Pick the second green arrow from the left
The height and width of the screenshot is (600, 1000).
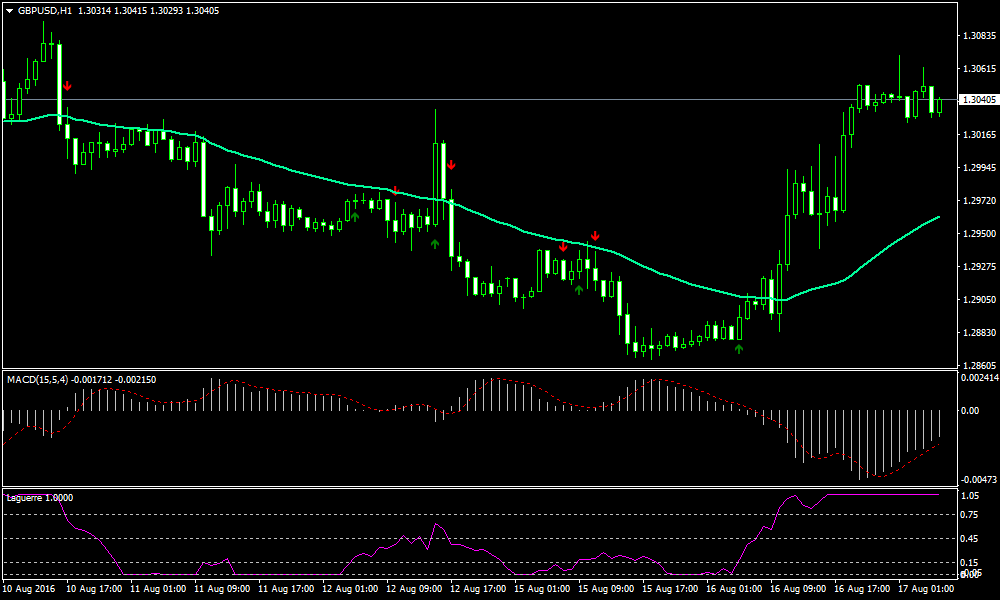(434, 243)
